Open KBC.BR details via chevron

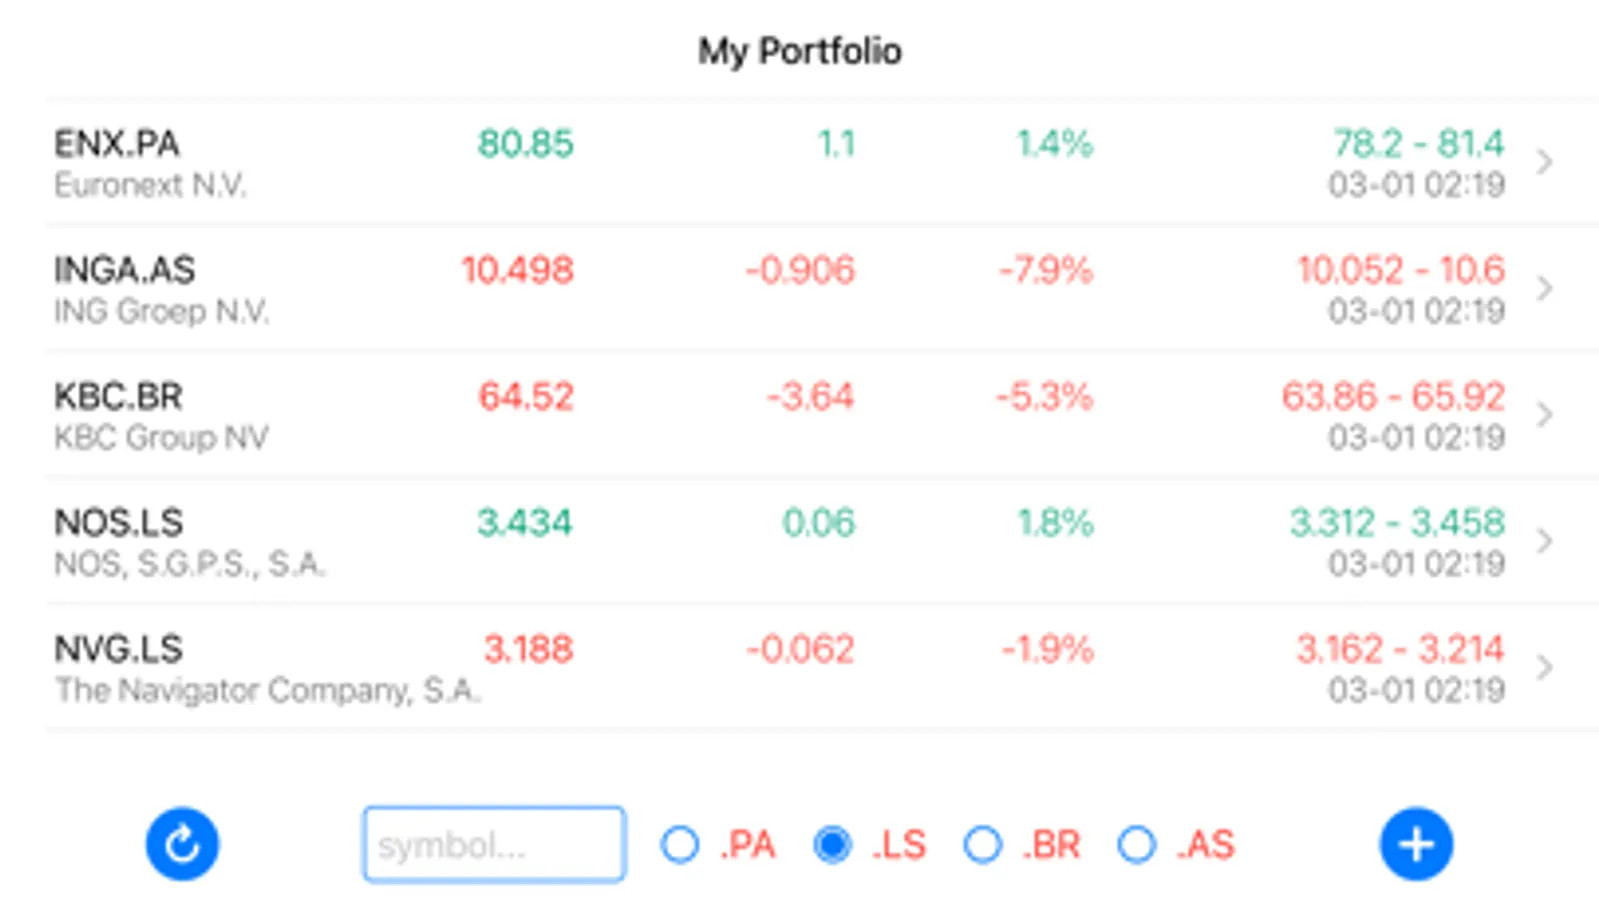[x=1545, y=414]
